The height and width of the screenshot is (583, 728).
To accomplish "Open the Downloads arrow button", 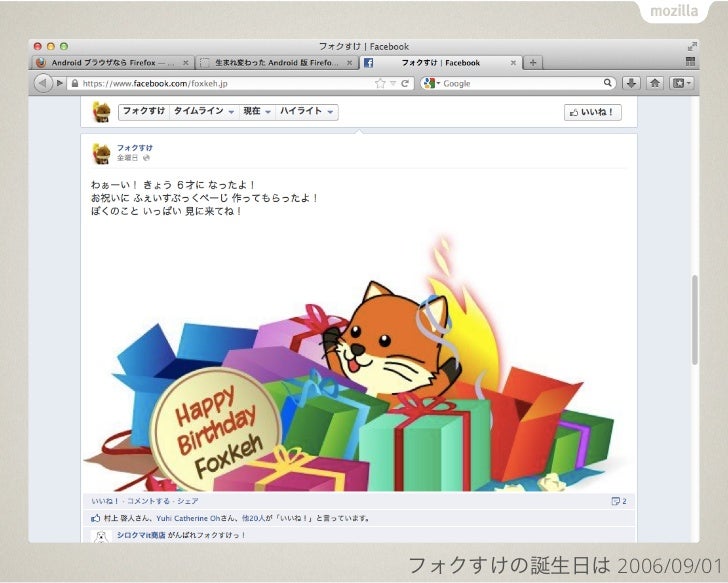I will 630,83.
